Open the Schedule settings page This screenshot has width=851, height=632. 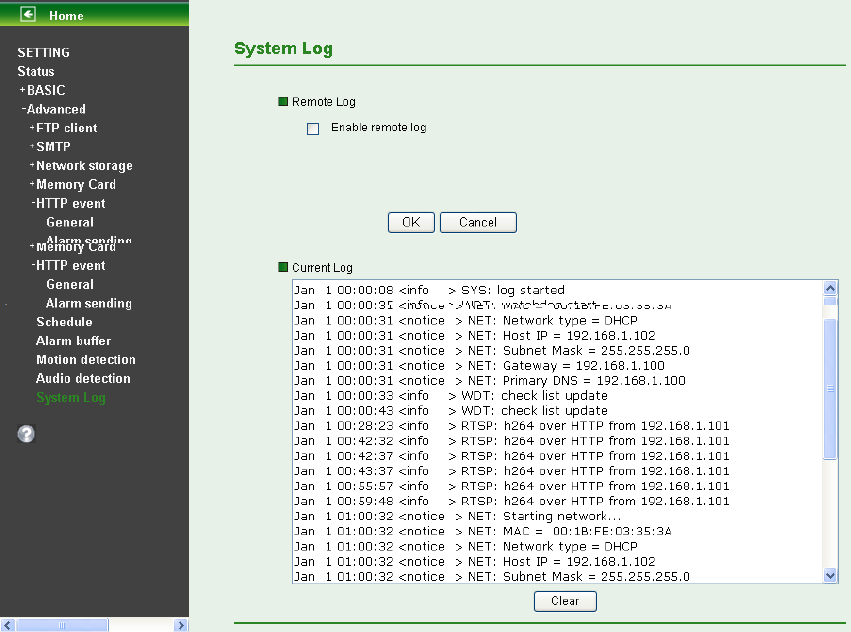[x=64, y=322]
